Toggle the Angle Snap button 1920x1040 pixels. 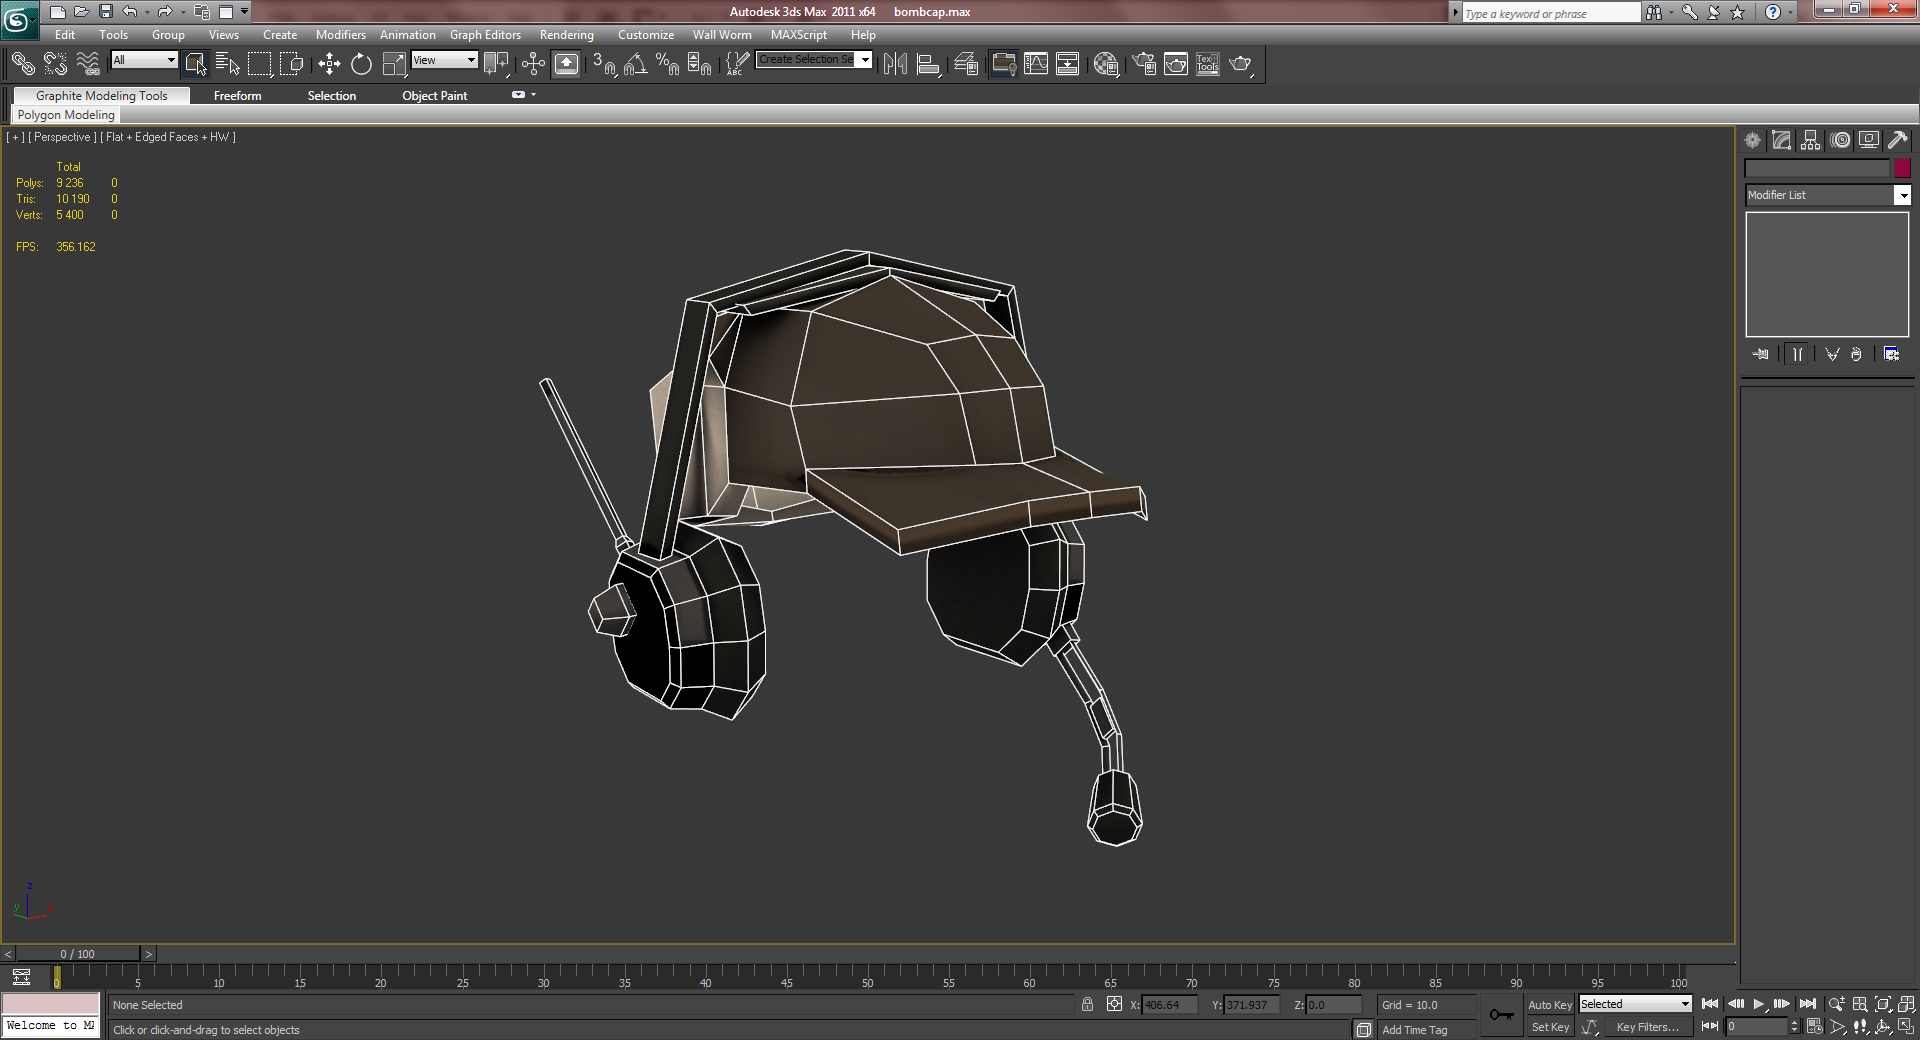635,64
